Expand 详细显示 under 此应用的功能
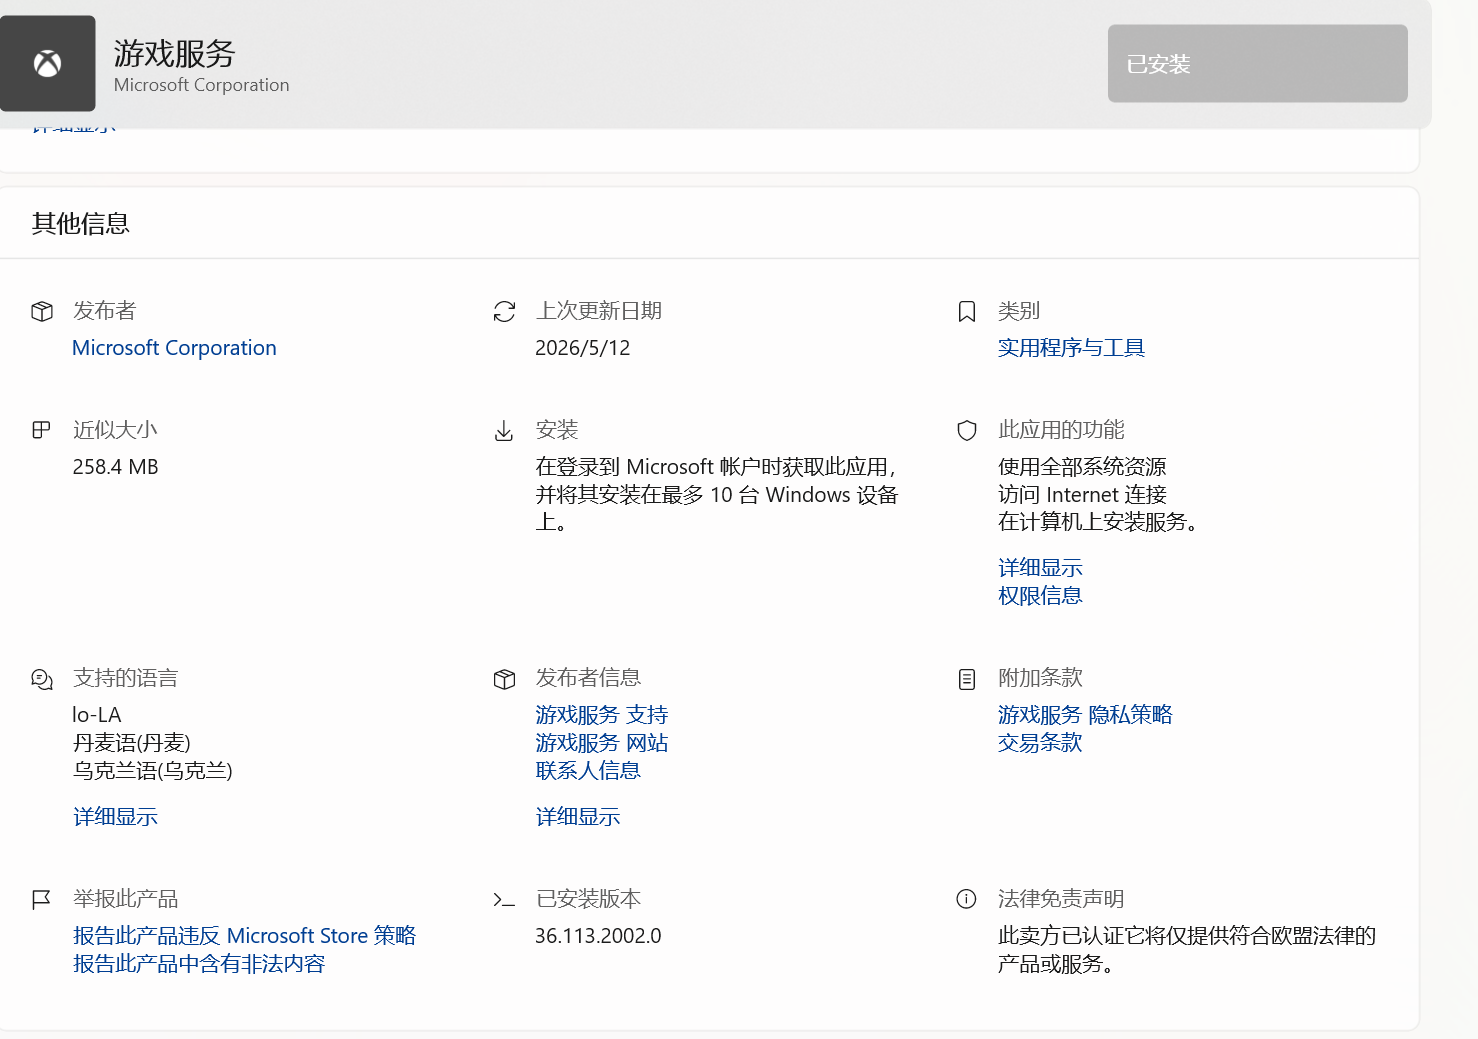The width and height of the screenshot is (1478, 1039). 1040,568
